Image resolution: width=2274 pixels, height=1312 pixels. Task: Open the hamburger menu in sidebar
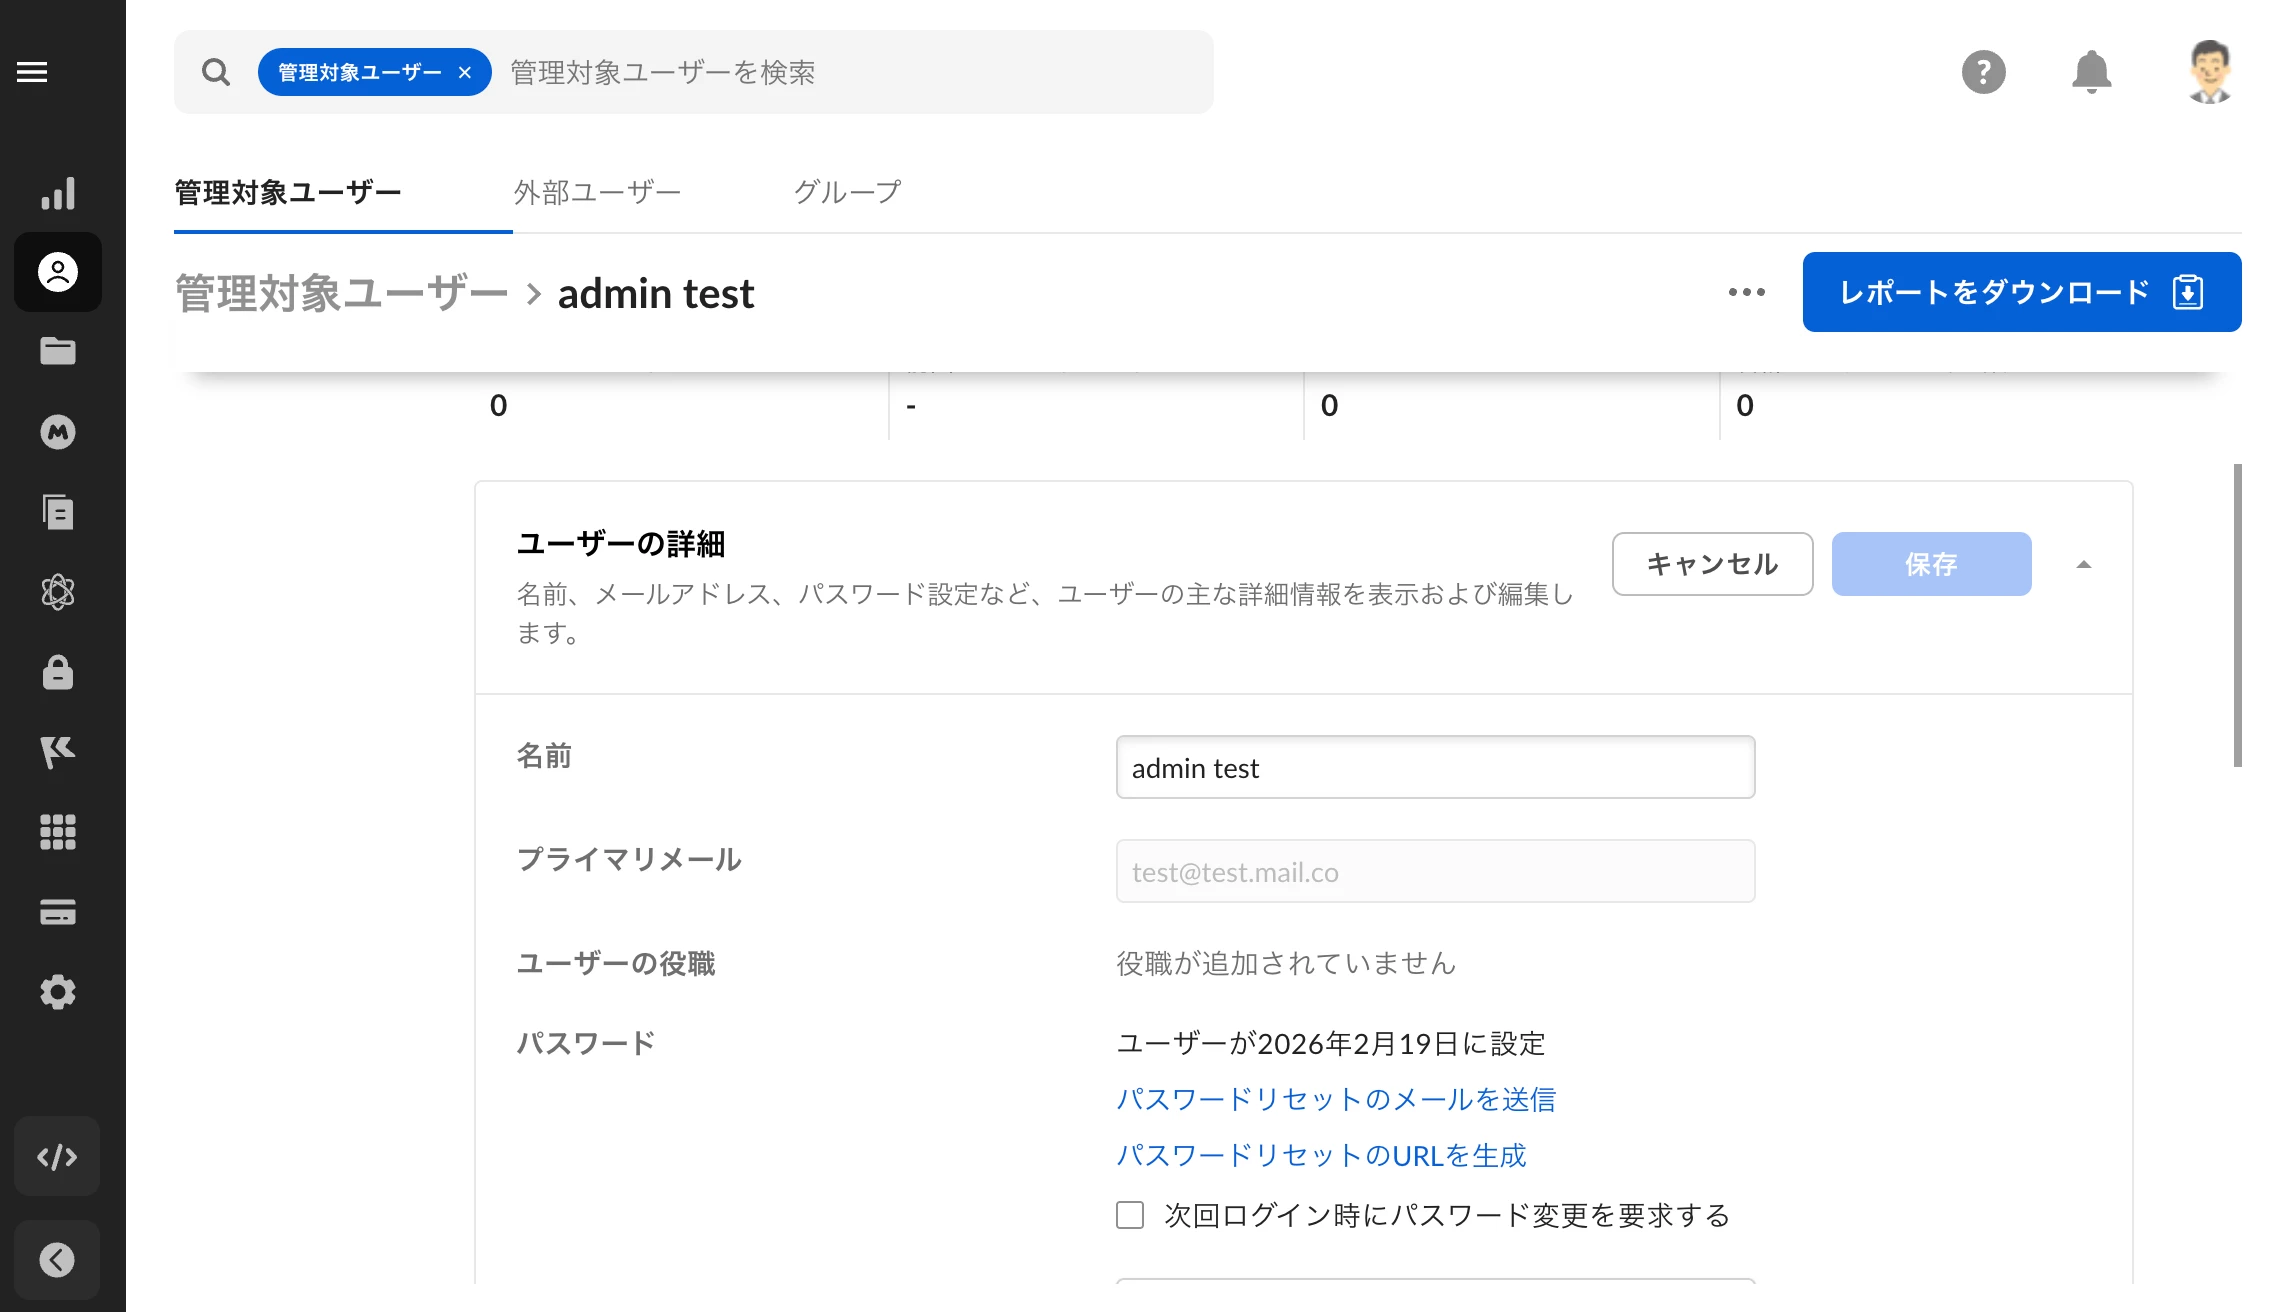pos(32,72)
